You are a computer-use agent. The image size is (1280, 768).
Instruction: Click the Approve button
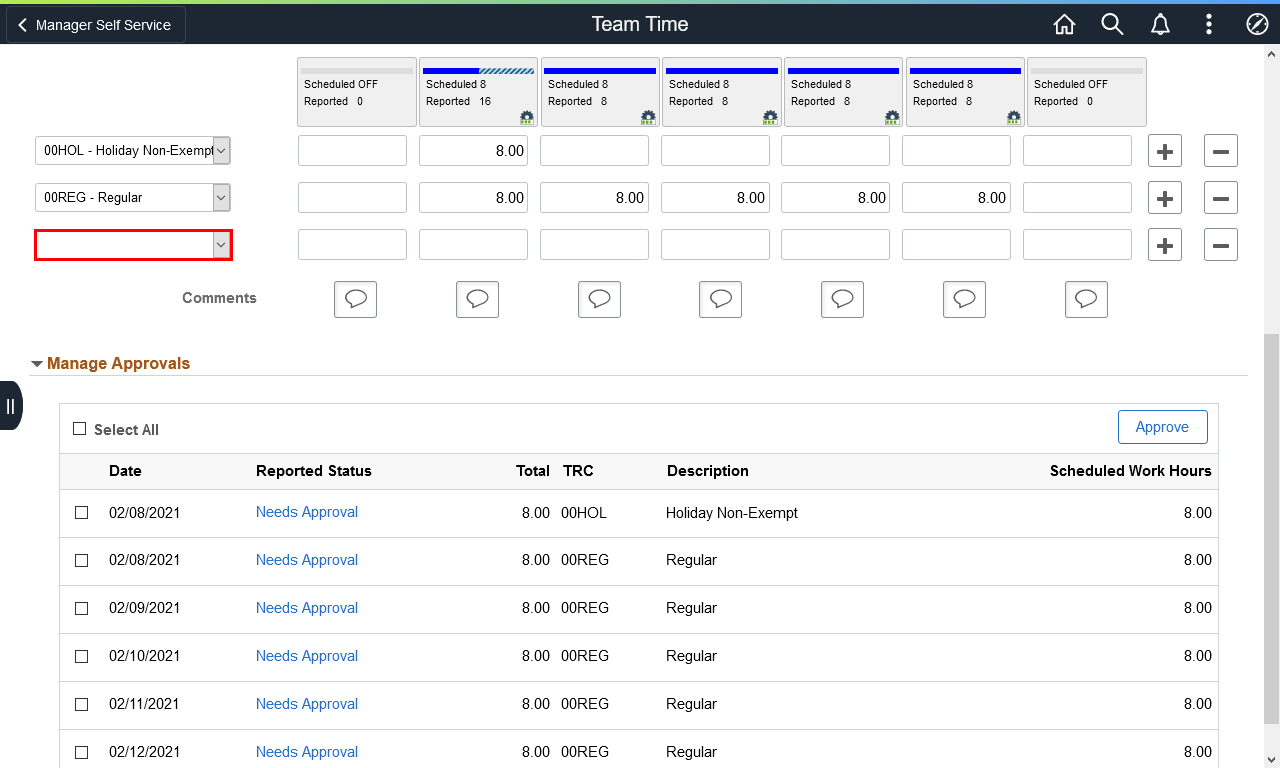1162,427
